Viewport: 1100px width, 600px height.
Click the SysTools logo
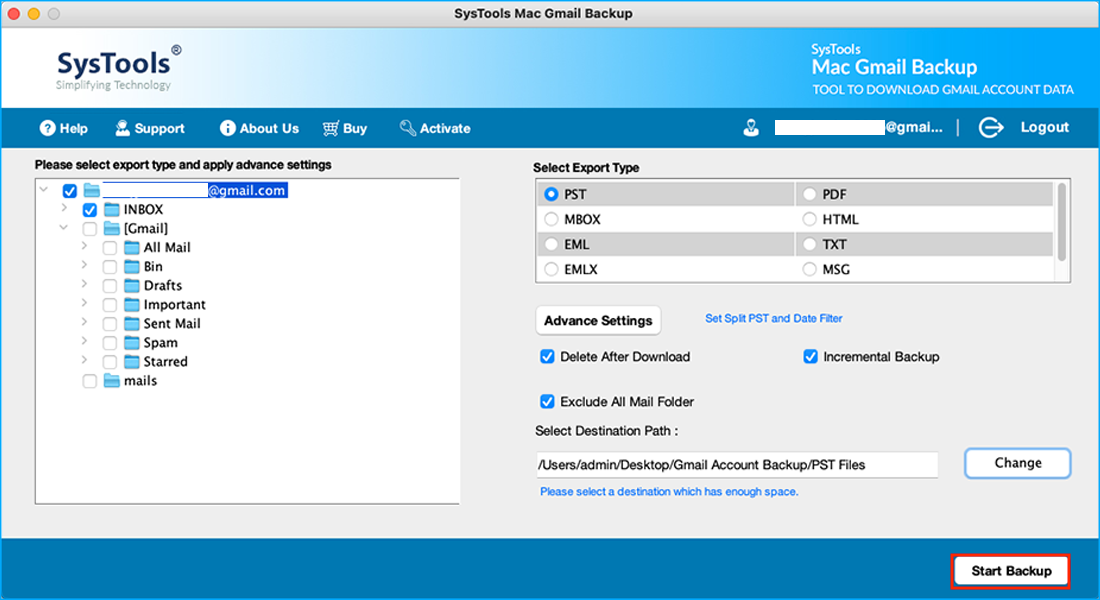[x=119, y=68]
